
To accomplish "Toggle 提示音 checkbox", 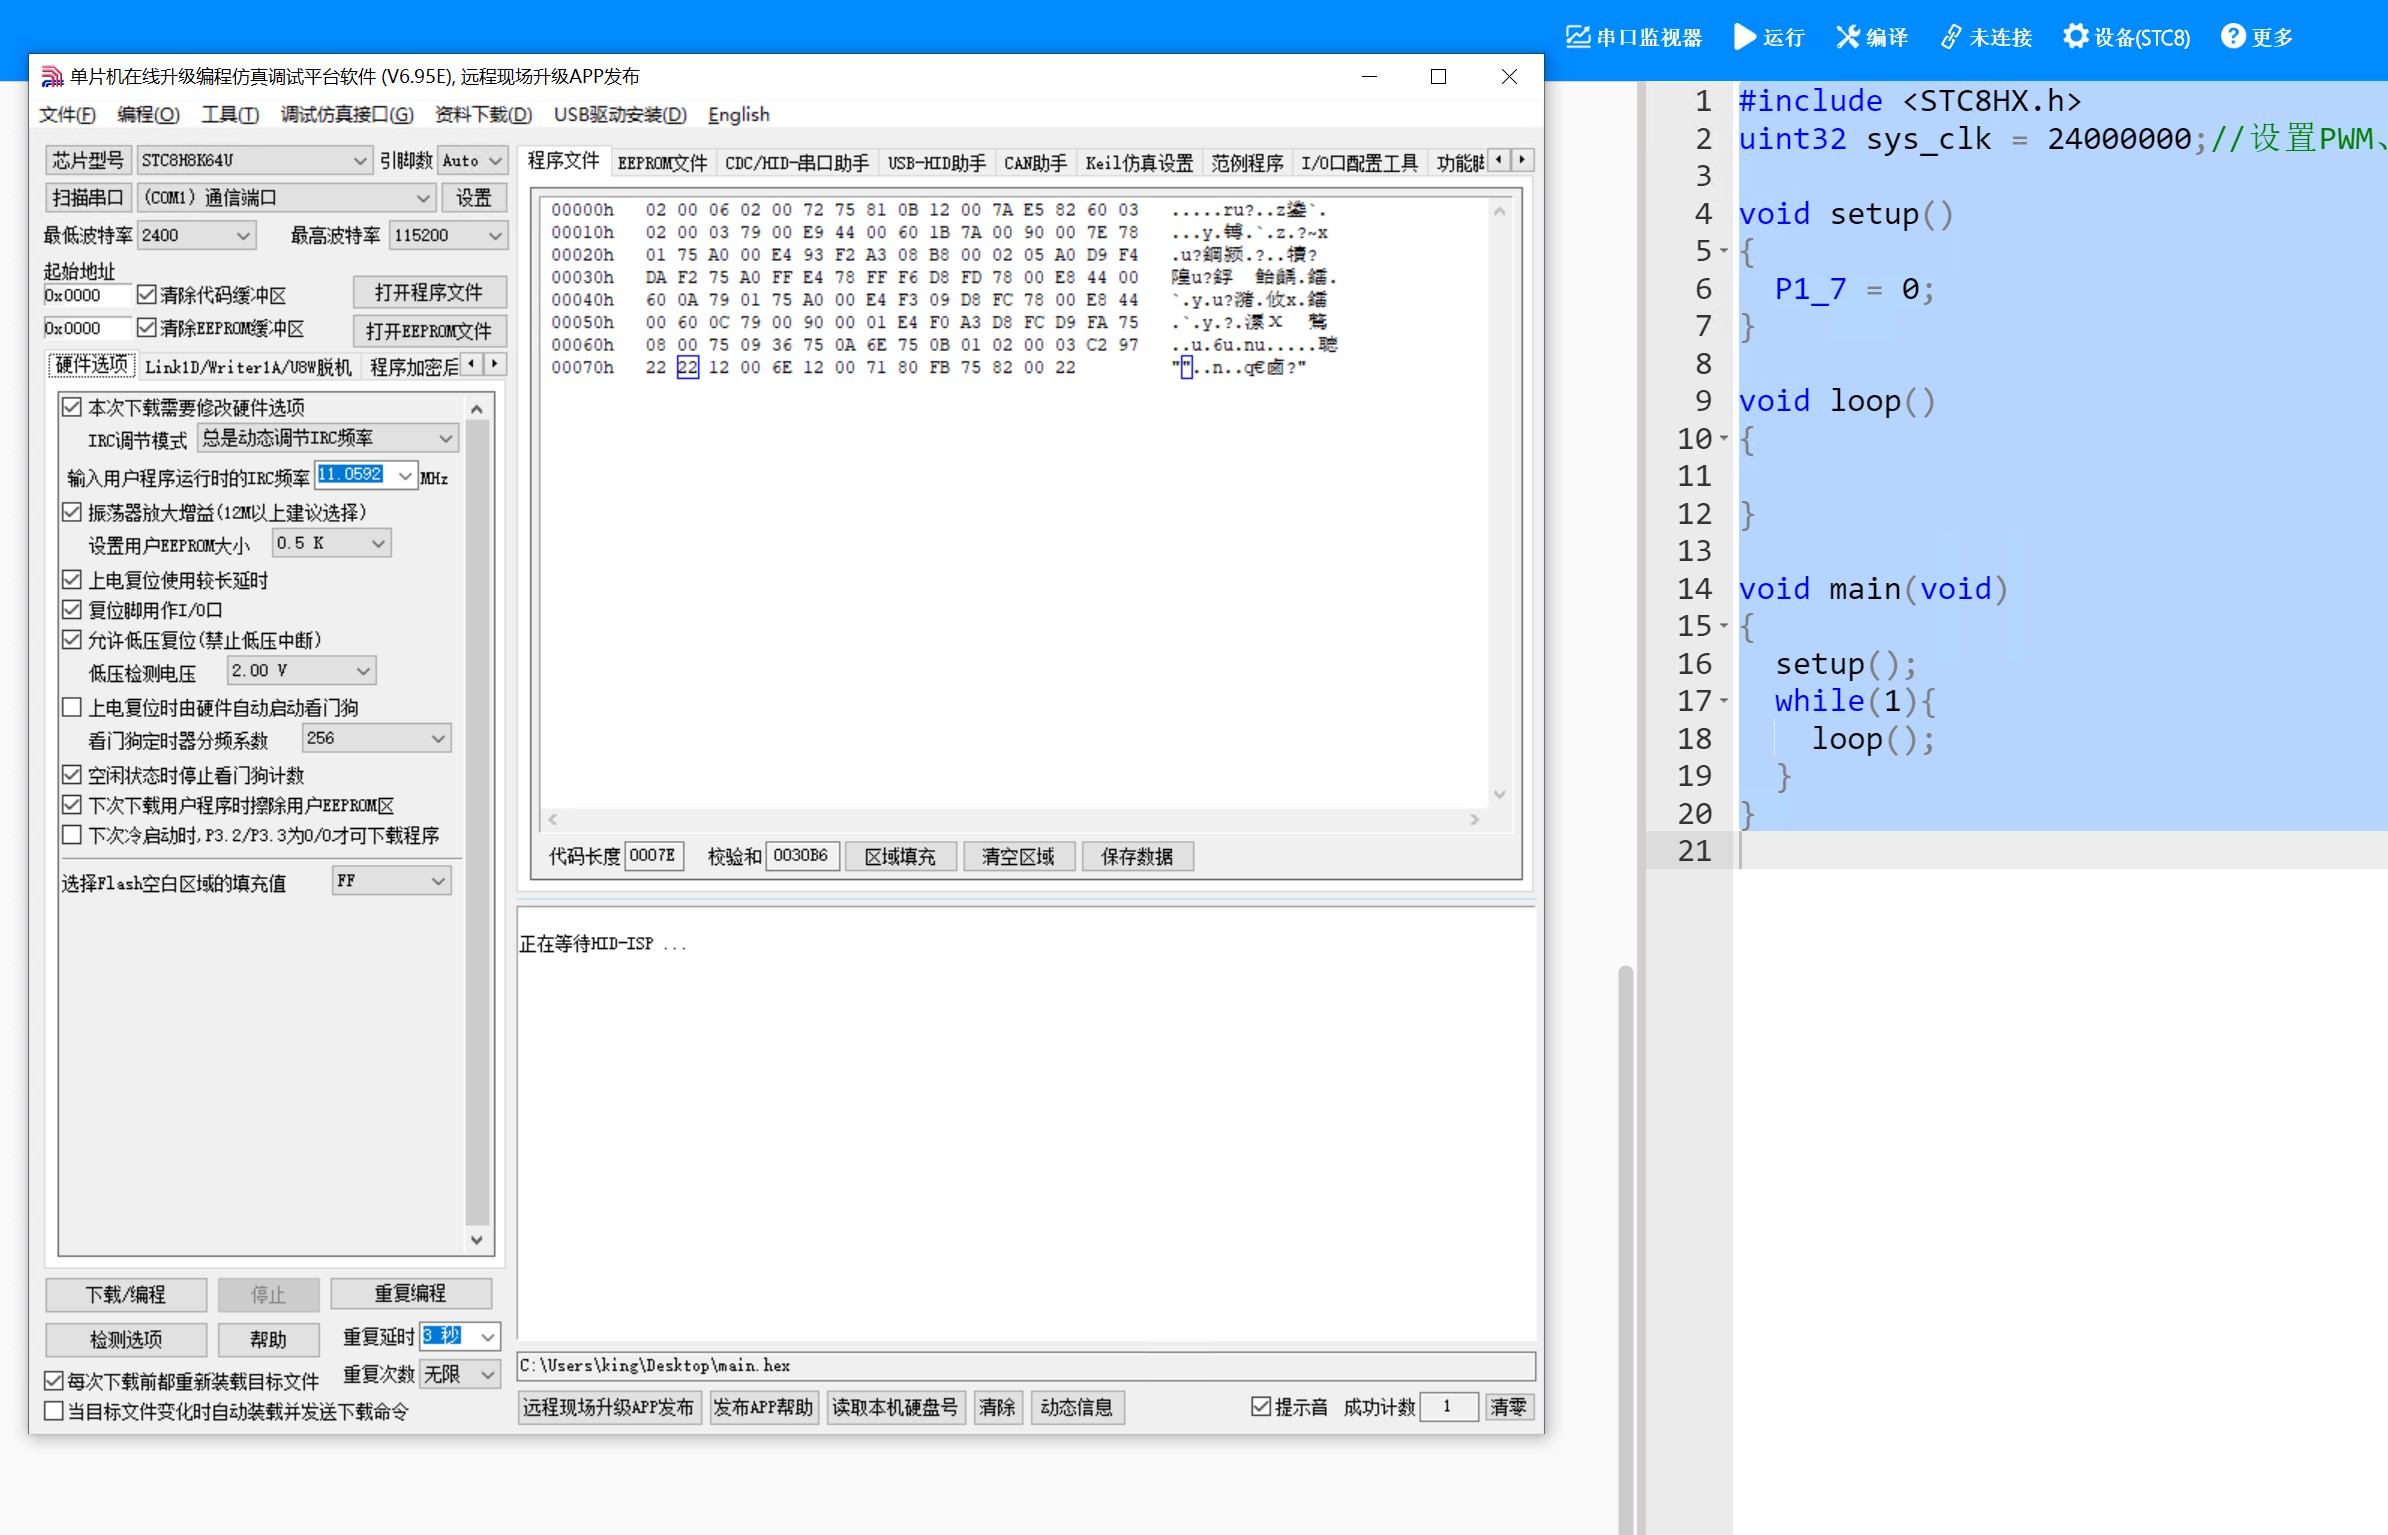I will pos(1261,1407).
